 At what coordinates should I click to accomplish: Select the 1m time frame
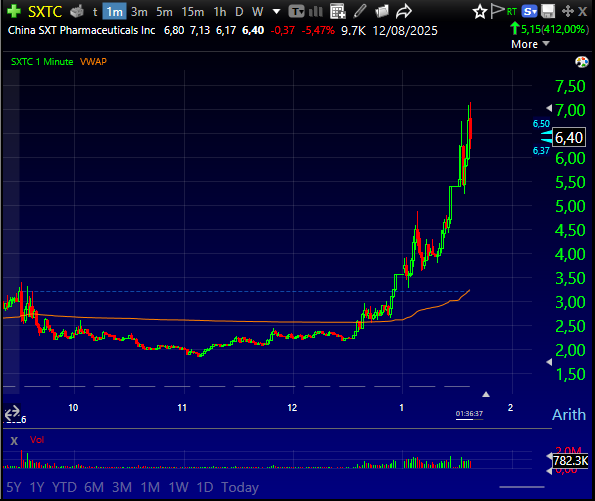114,12
